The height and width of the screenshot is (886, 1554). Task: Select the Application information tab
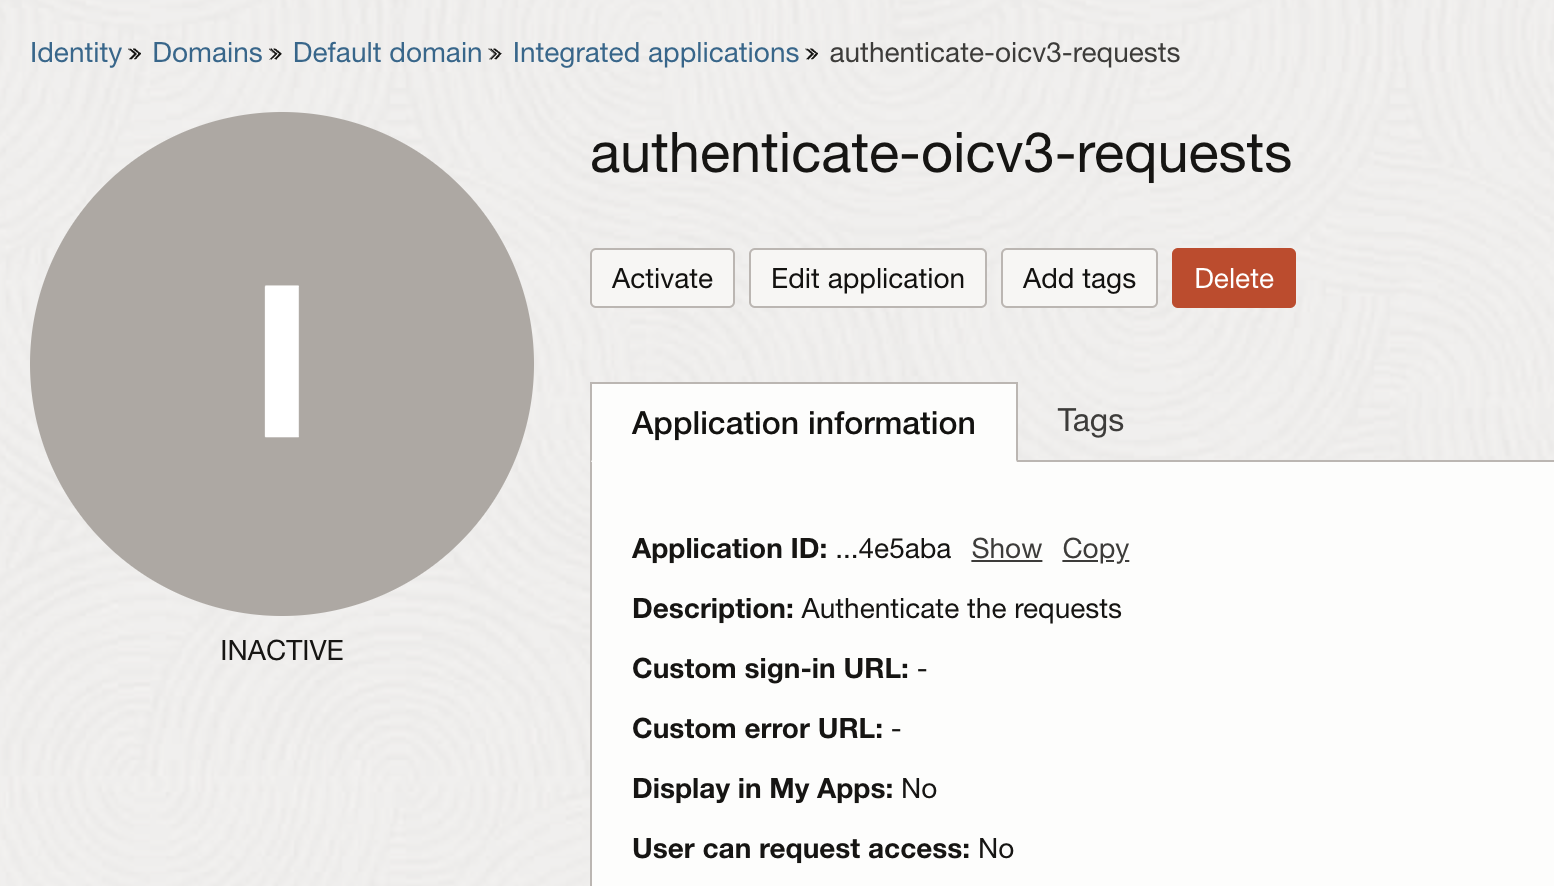[803, 423]
